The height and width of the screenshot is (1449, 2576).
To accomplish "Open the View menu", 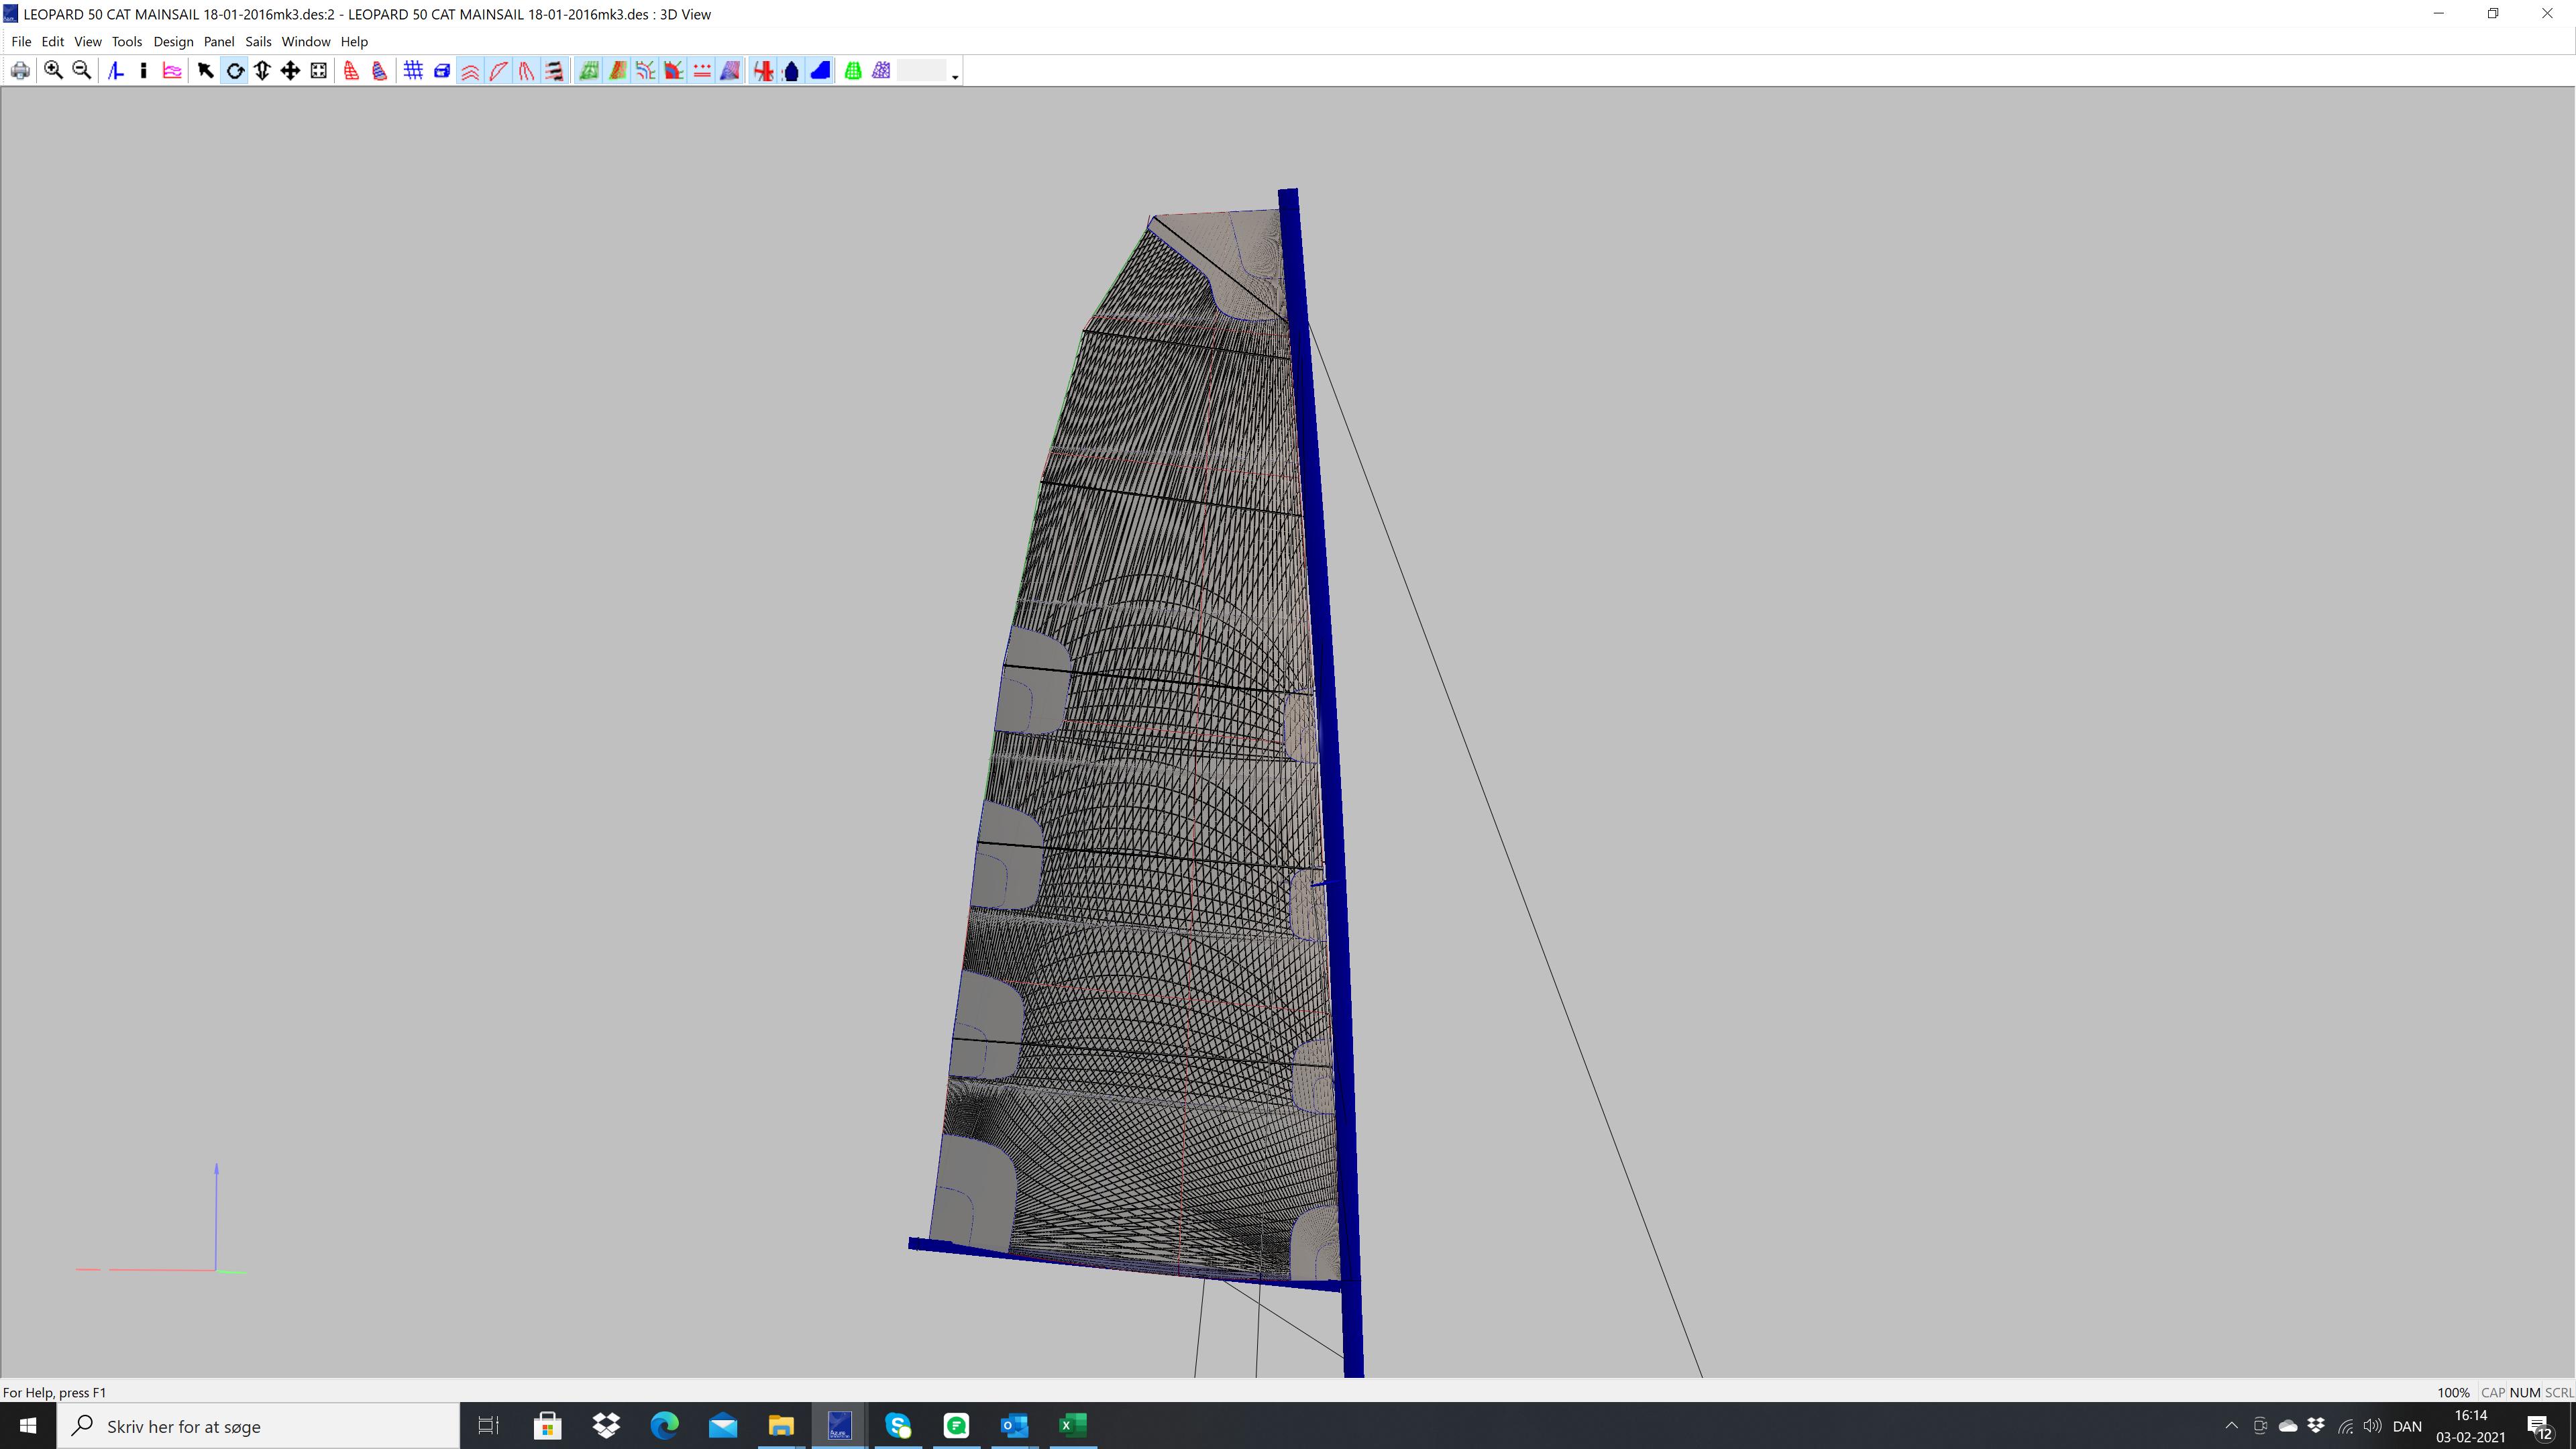I will [88, 41].
